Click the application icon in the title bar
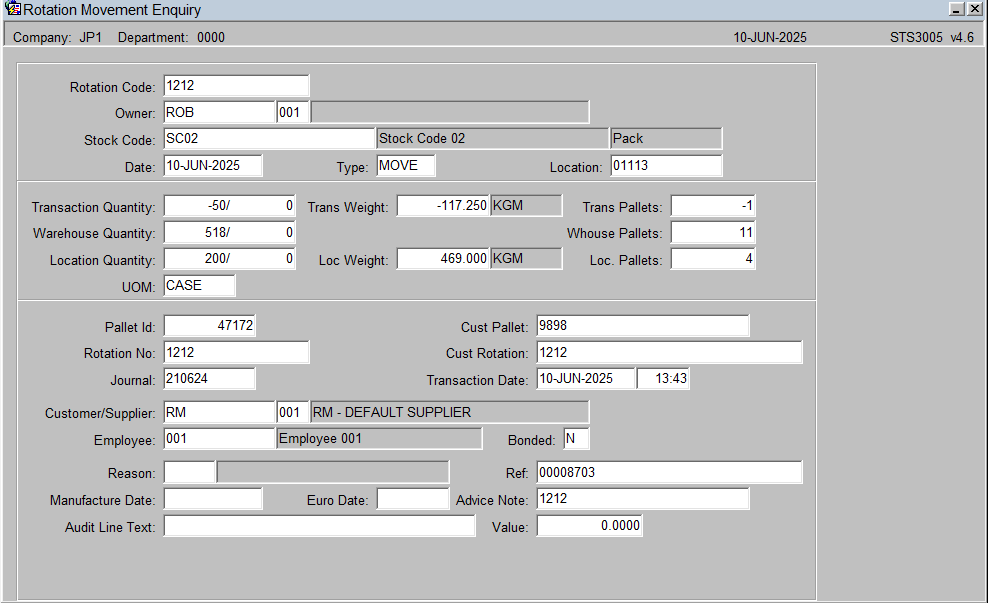The image size is (990, 603). click(13, 9)
